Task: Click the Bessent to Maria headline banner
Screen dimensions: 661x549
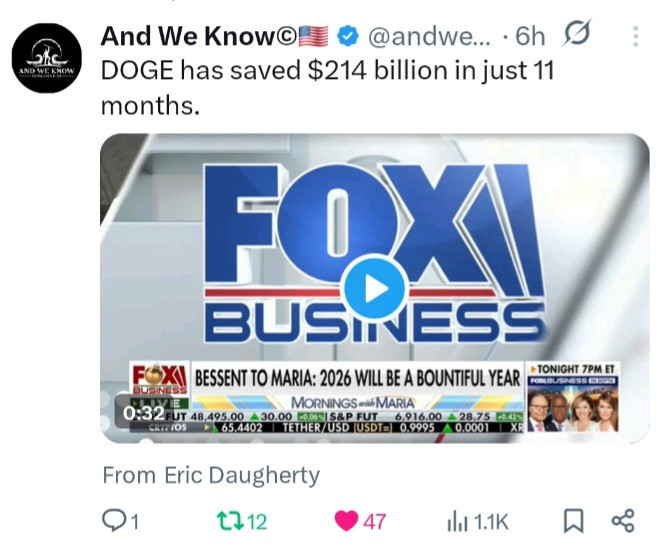Action: pyautogui.click(x=357, y=379)
